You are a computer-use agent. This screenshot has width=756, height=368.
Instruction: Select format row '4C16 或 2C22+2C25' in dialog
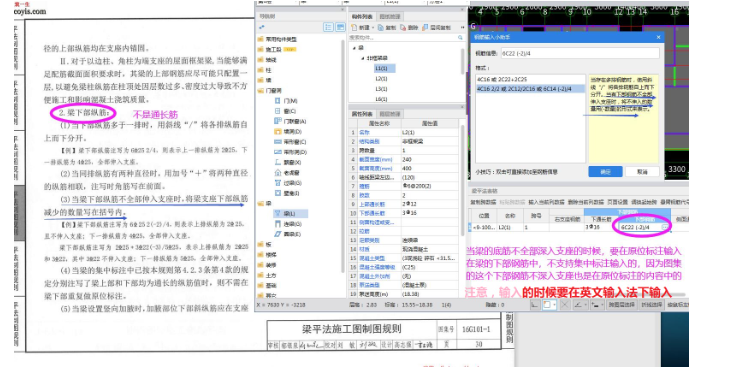(530, 79)
